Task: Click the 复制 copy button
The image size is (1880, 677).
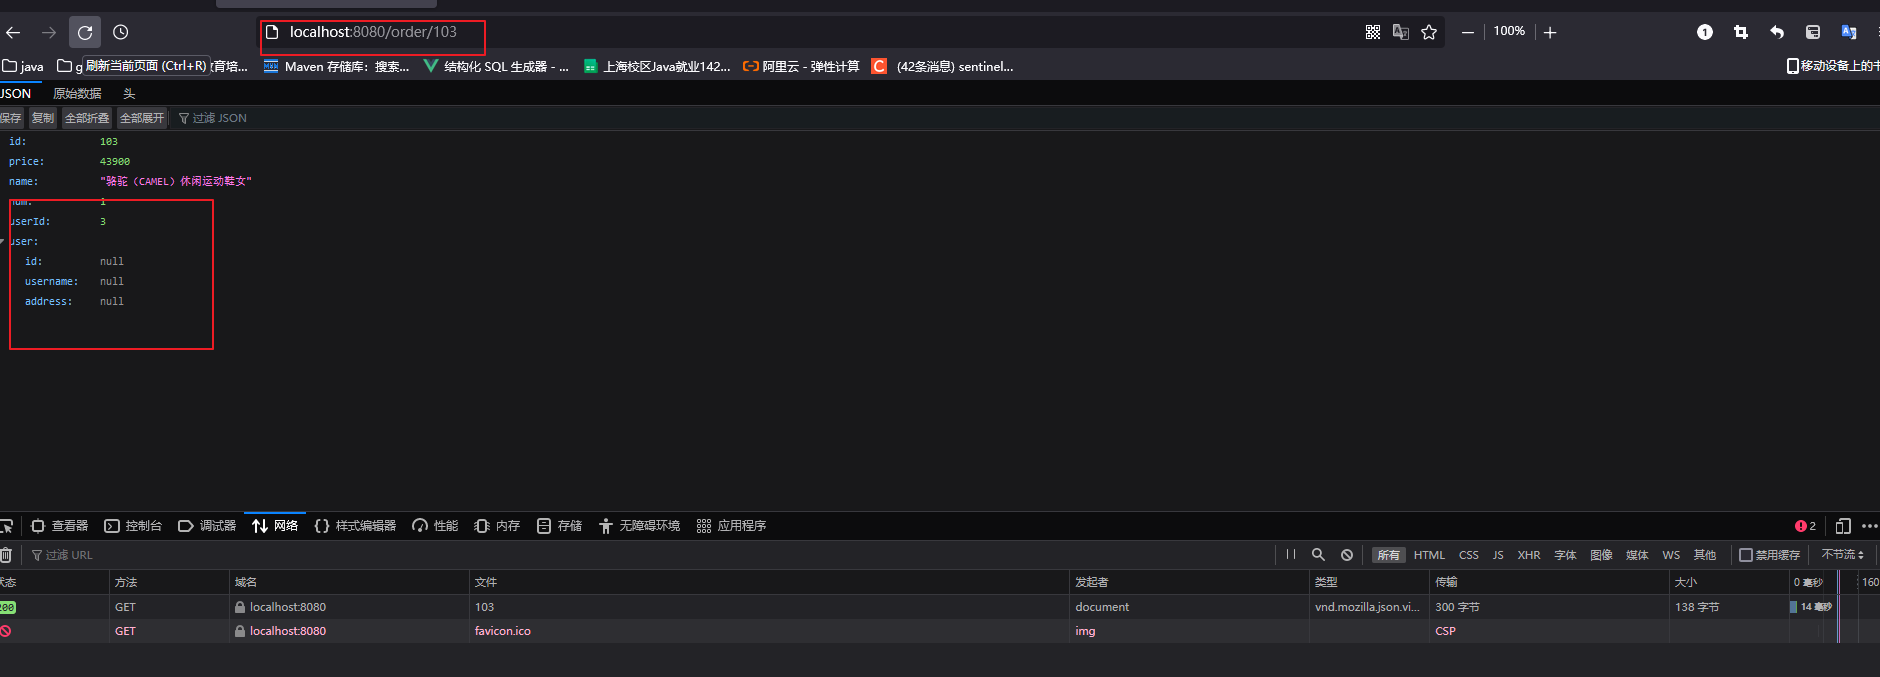Action: [43, 118]
